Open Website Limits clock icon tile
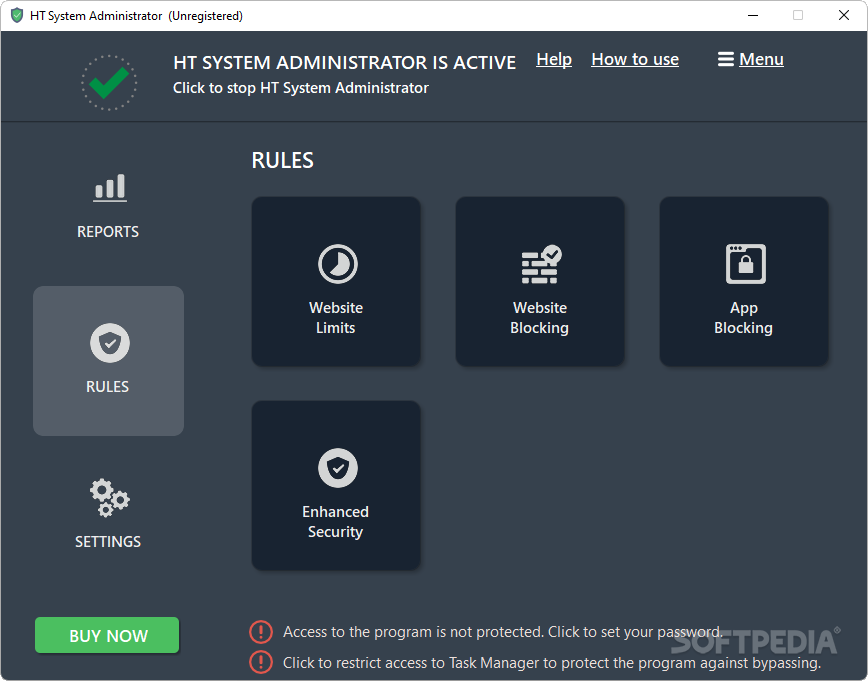This screenshot has height=681, width=868. click(338, 264)
